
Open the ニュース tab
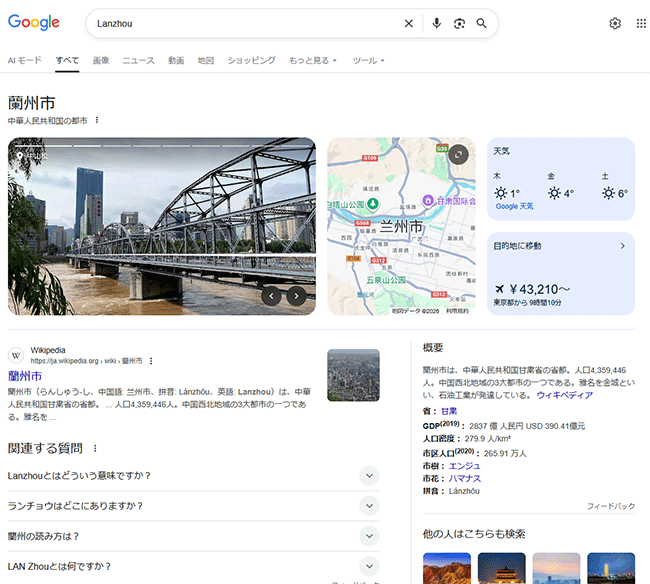[x=138, y=61]
